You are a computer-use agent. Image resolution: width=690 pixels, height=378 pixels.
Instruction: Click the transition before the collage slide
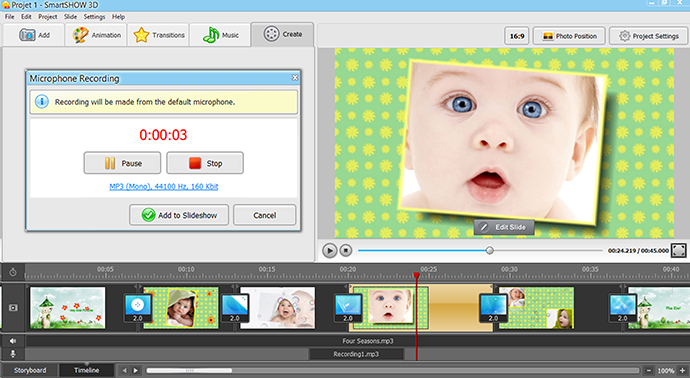493,308
